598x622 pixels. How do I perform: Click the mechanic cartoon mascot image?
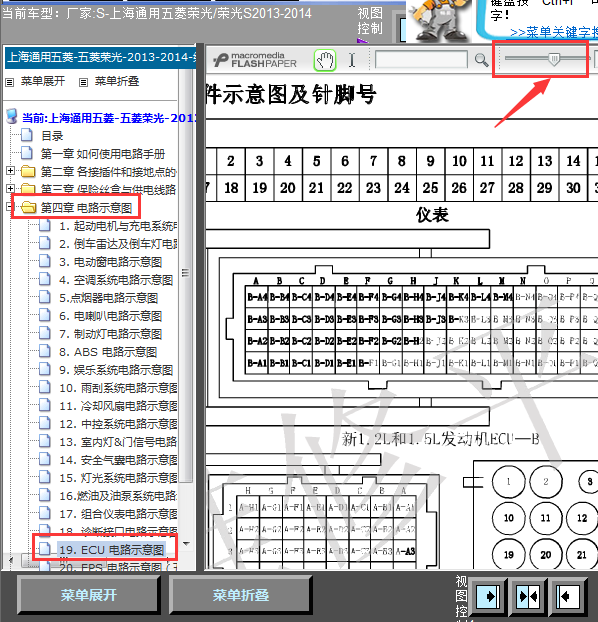(x=438, y=20)
